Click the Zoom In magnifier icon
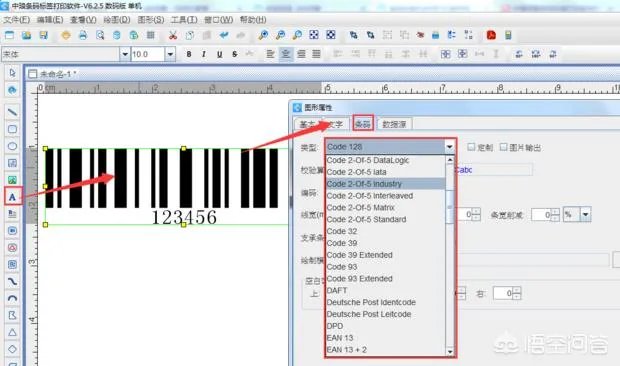620x366 pixels. pos(263,35)
